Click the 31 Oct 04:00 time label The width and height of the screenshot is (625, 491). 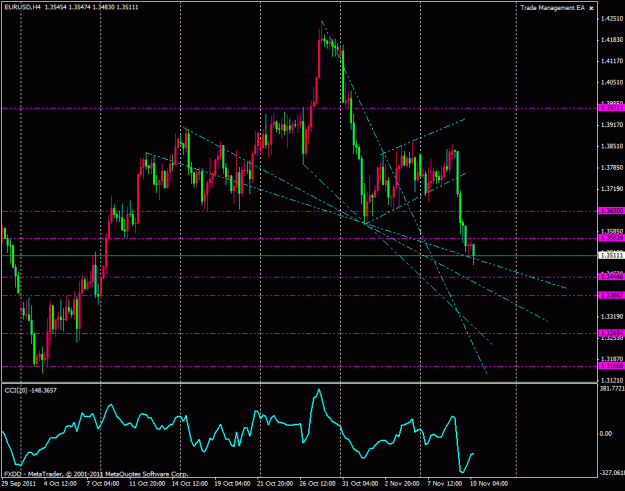(x=361, y=484)
